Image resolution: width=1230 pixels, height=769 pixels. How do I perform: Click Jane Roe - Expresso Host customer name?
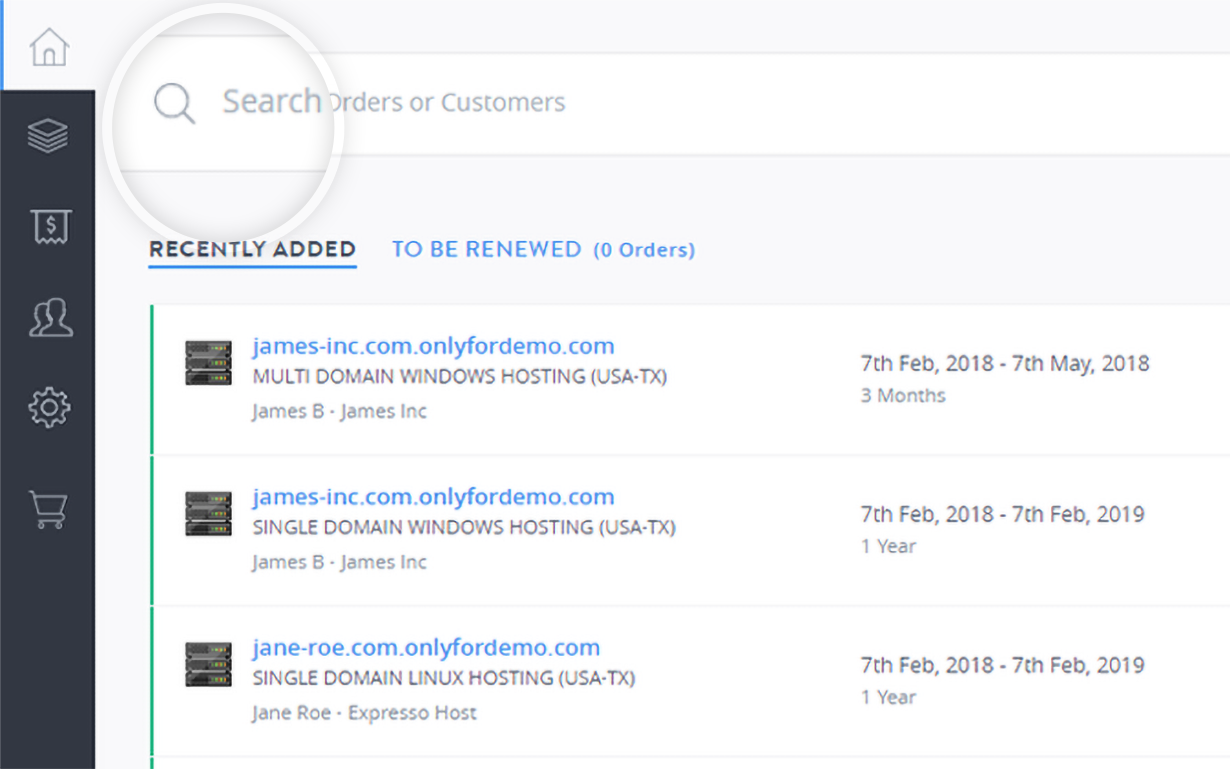coord(364,713)
